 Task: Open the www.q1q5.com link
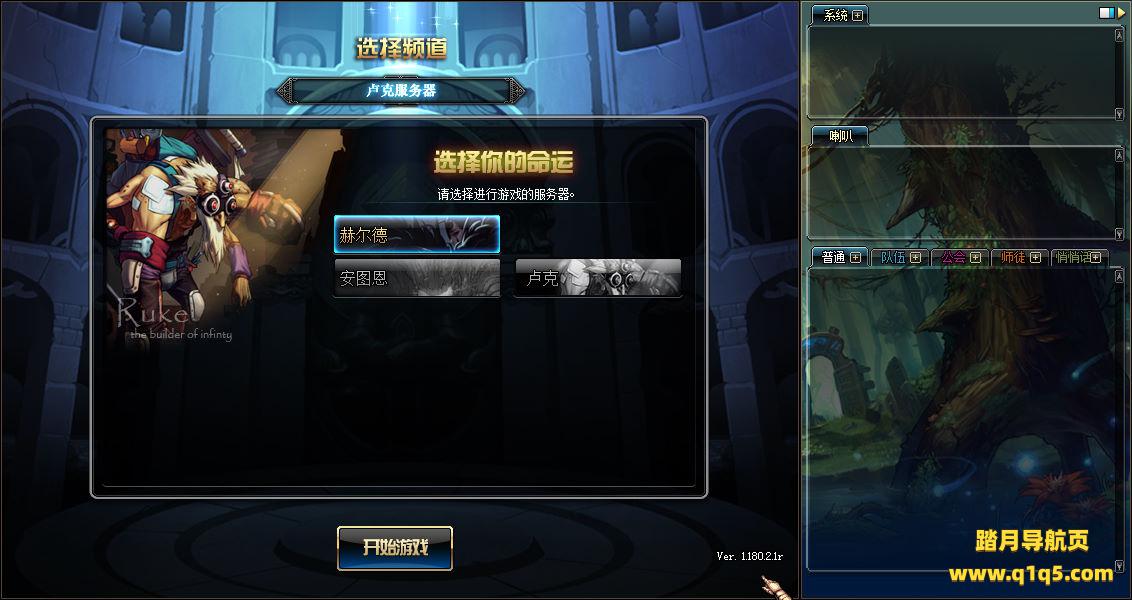[1031, 575]
